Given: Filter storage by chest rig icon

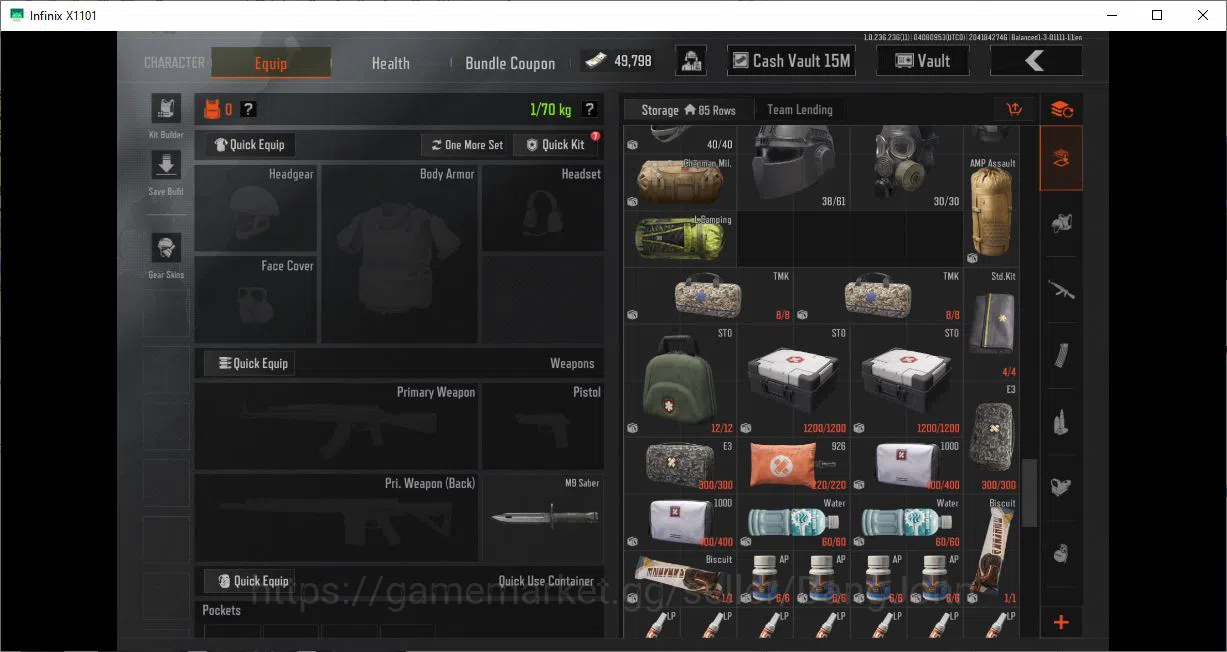Looking at the screenshot, I should [1061, 488].
